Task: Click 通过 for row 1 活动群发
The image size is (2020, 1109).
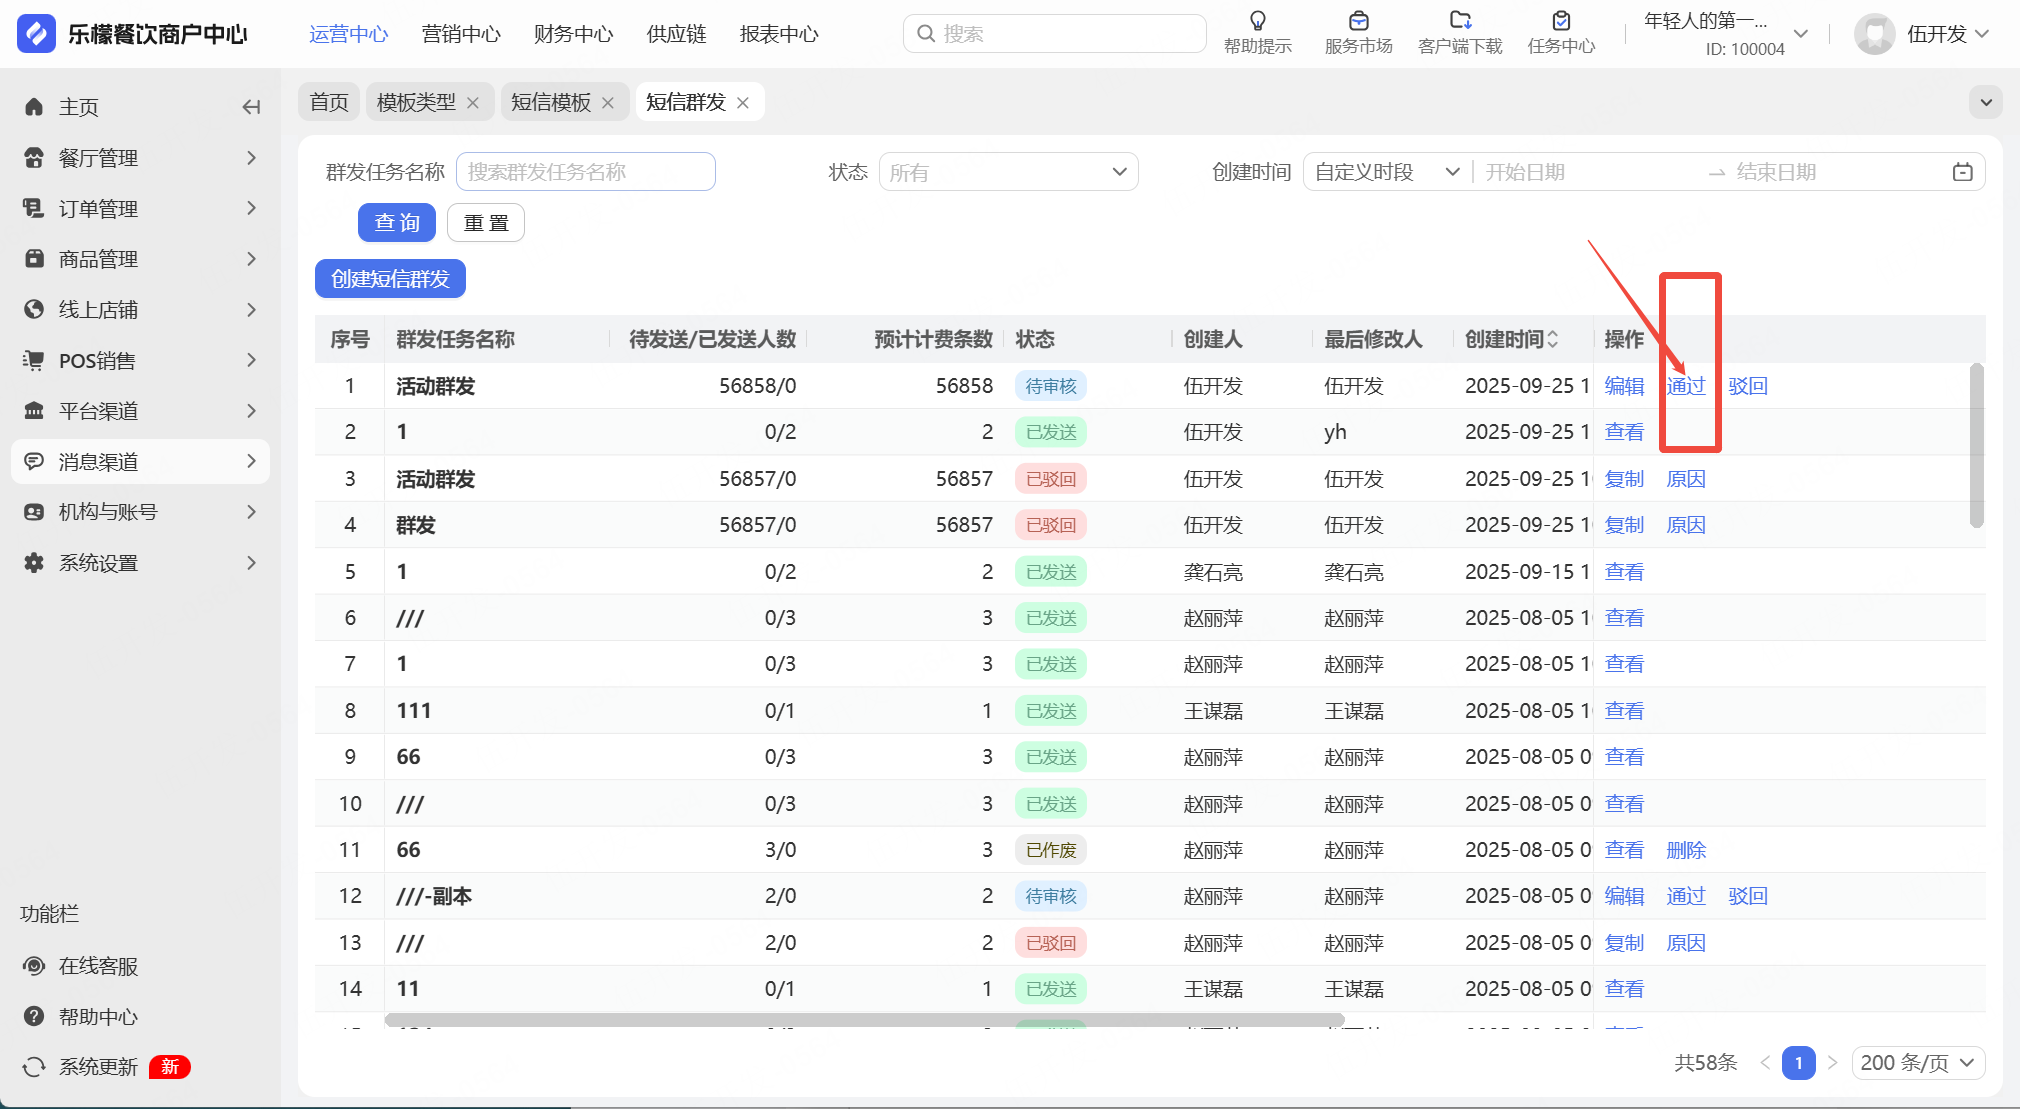Action: point(1685,386)
